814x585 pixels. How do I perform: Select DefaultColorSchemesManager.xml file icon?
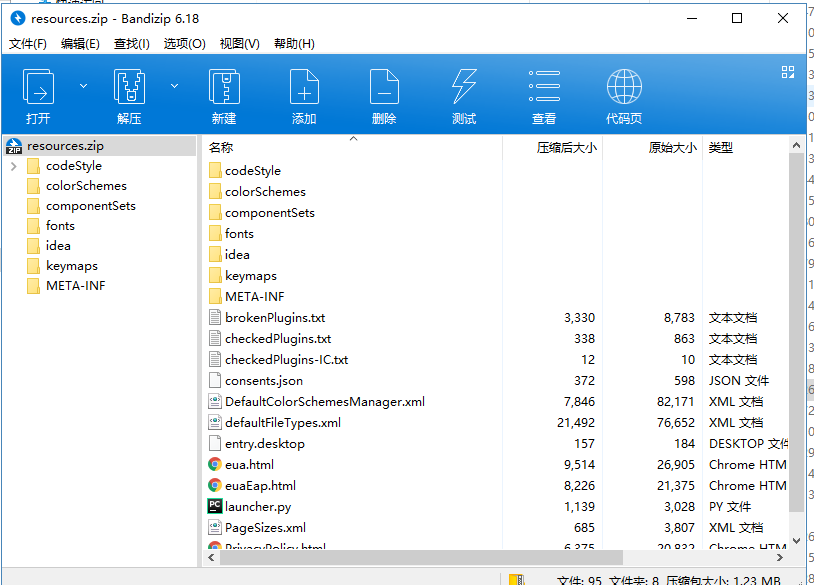[215, 402]
